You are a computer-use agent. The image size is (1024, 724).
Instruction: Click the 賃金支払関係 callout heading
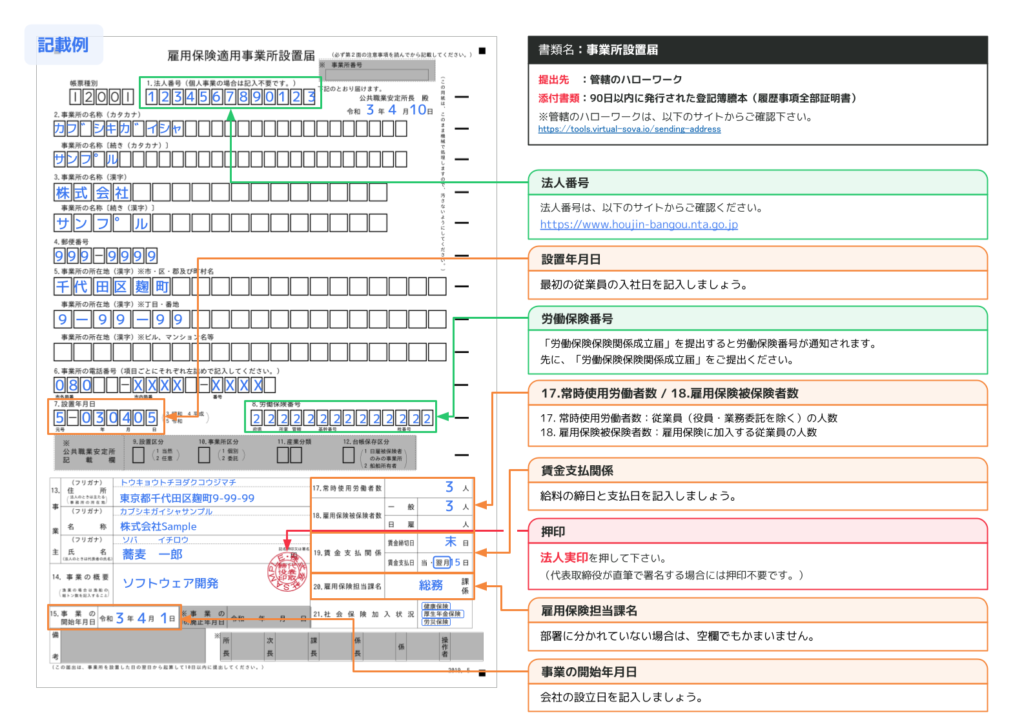click(577, 471)
